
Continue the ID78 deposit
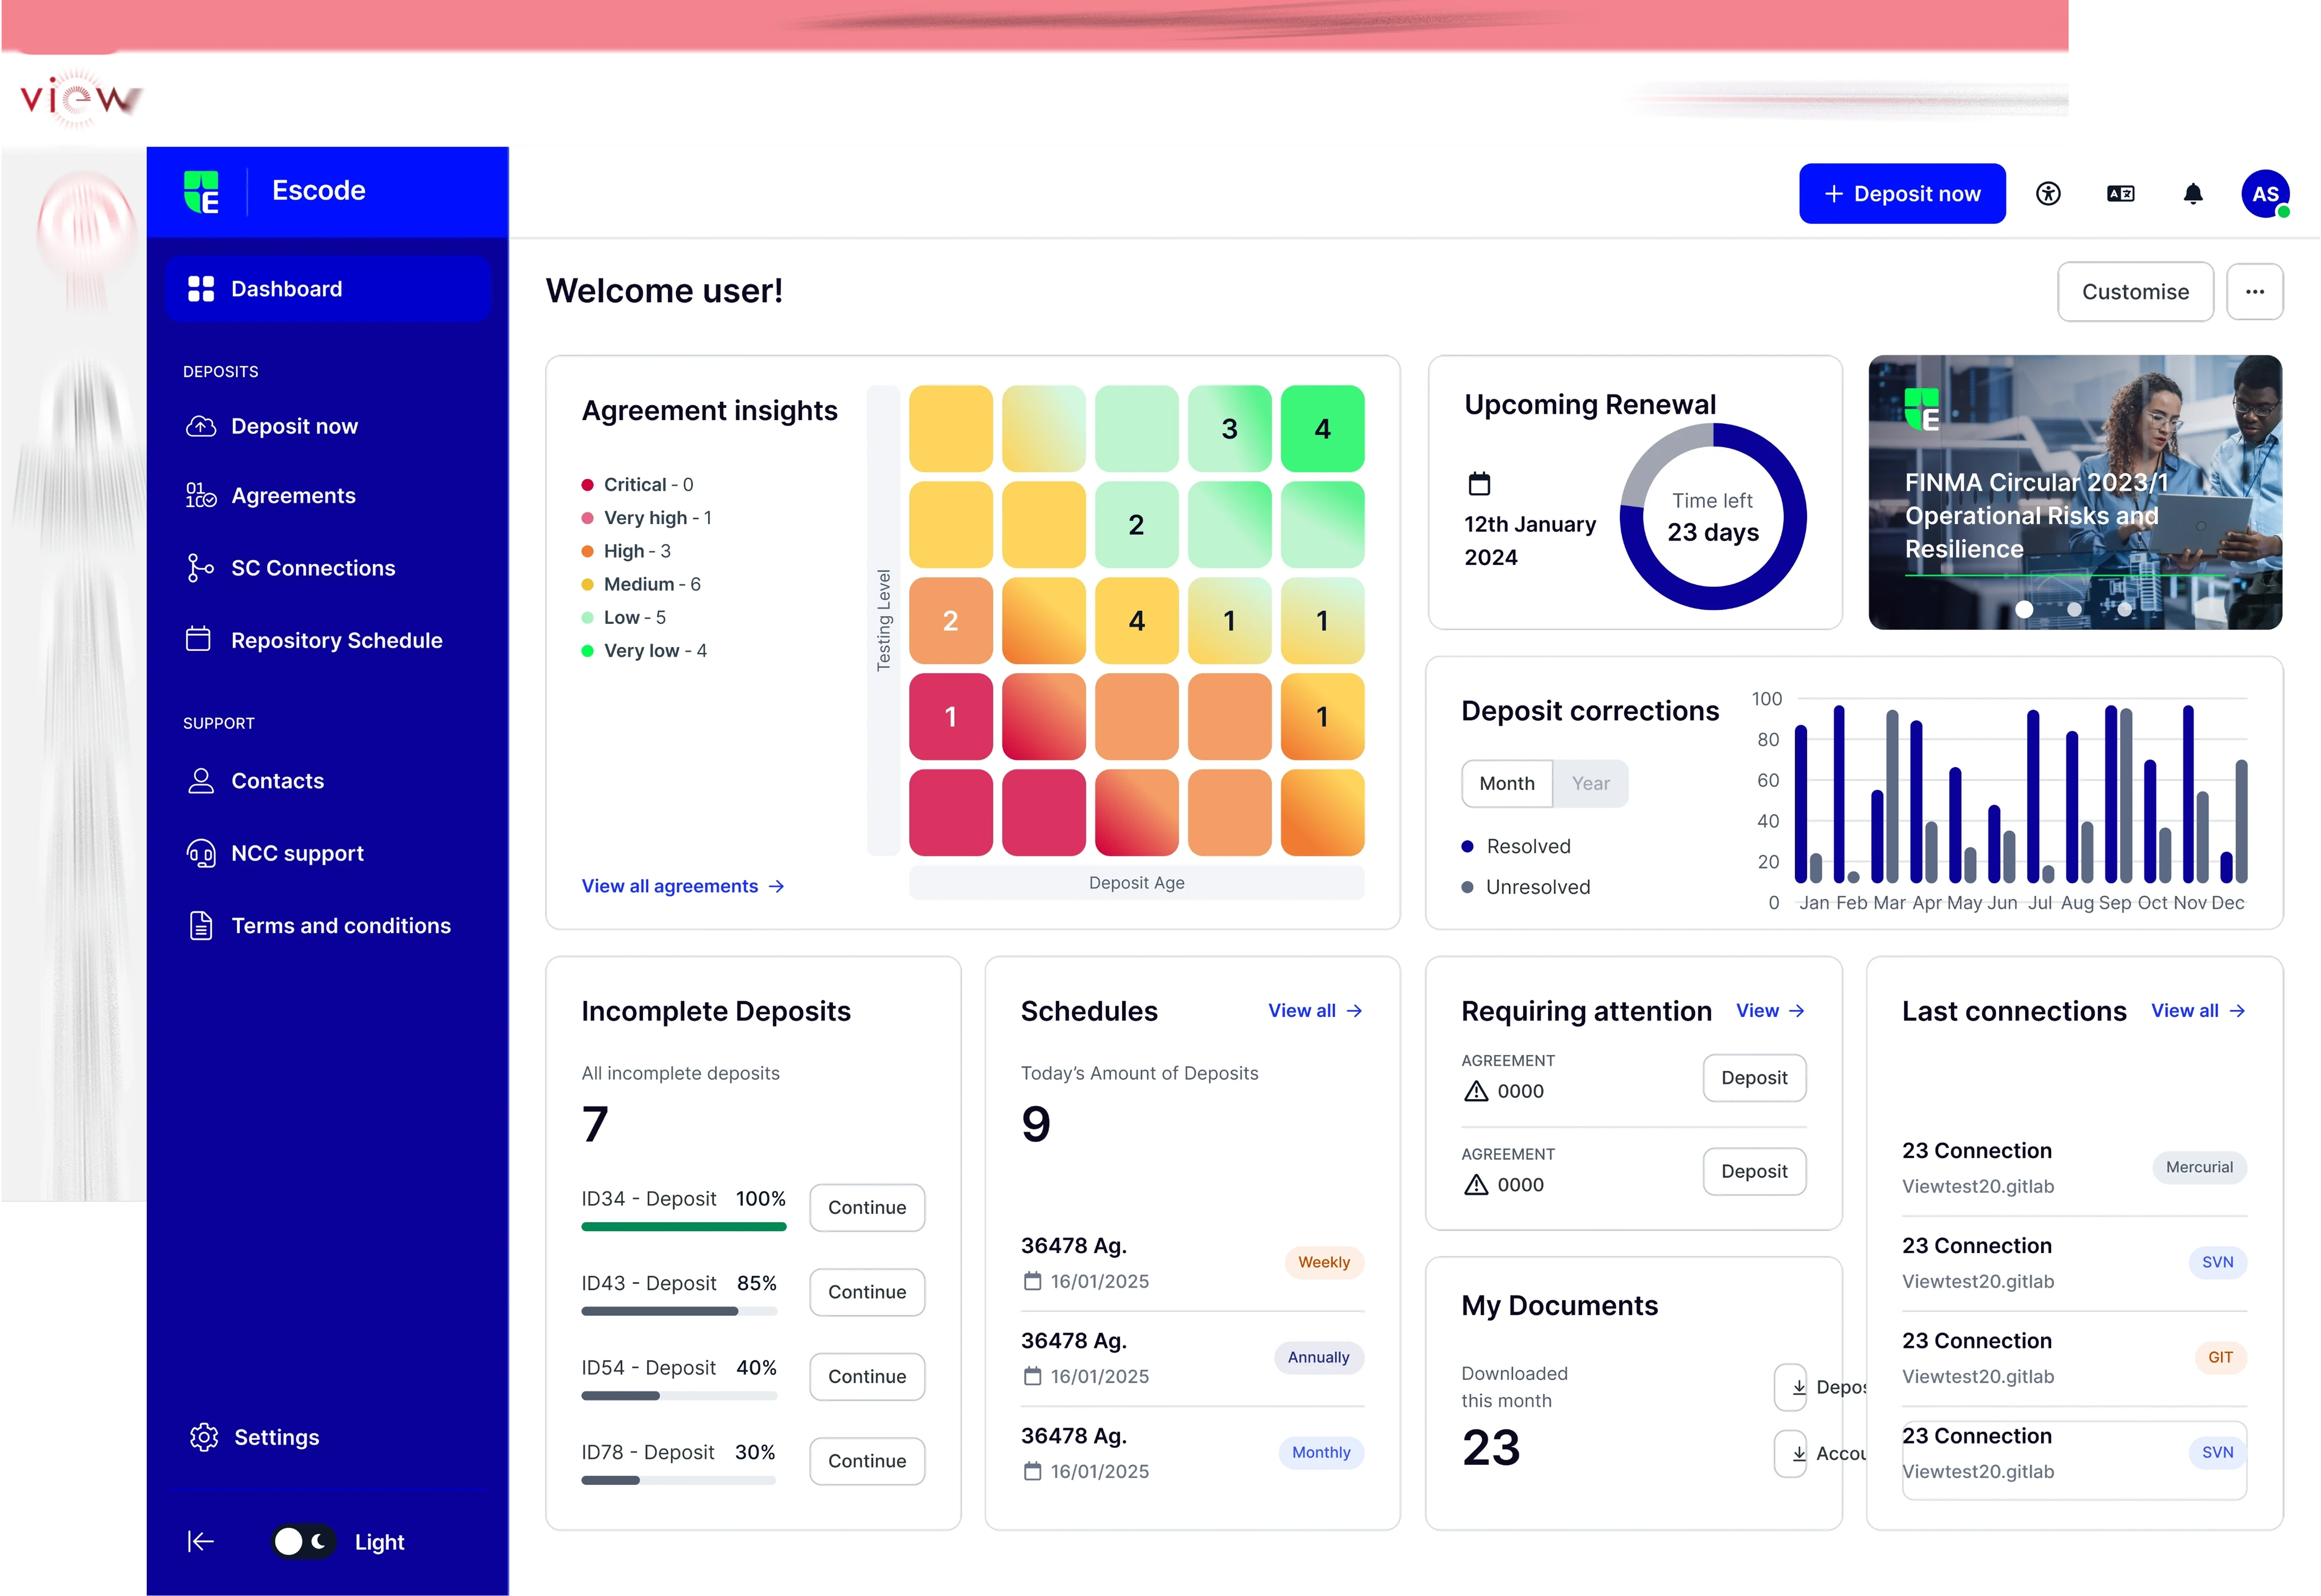[867, 1460]
